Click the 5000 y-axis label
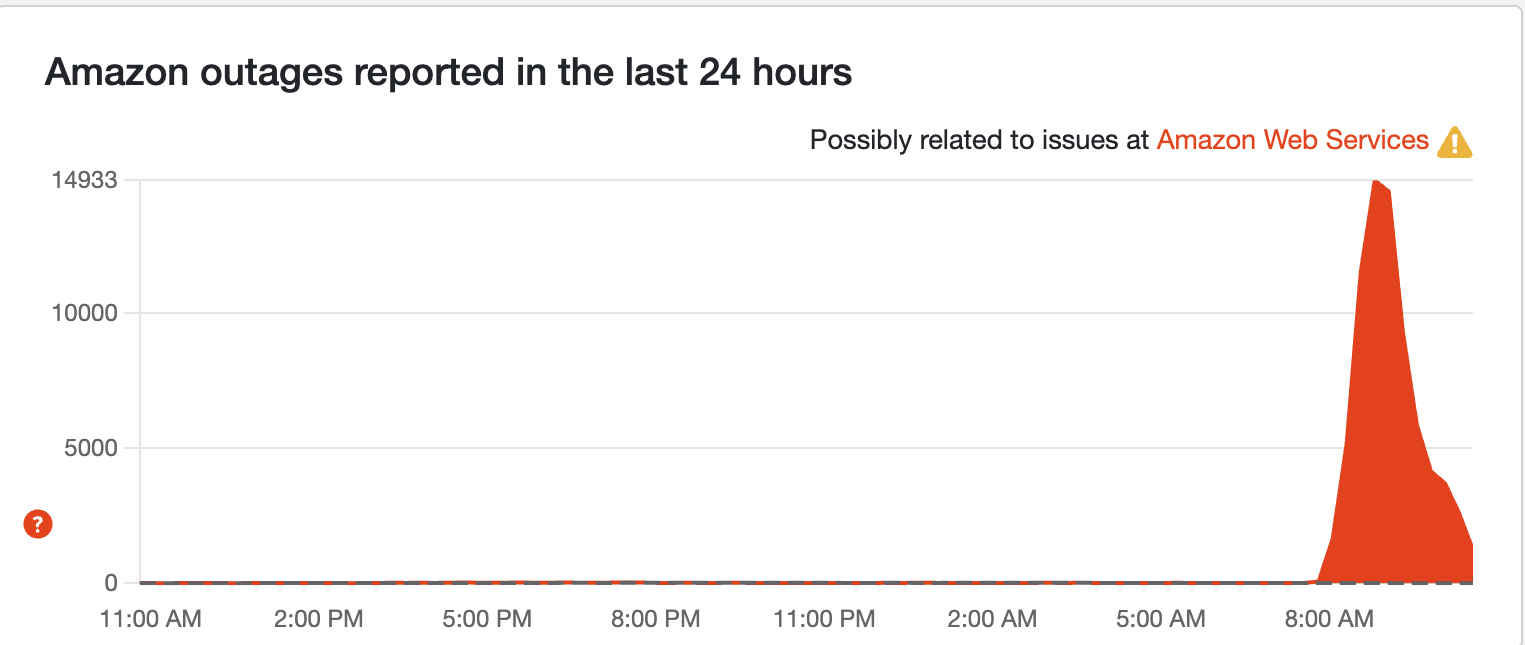The image size is (1525, 645). (91, 448)
